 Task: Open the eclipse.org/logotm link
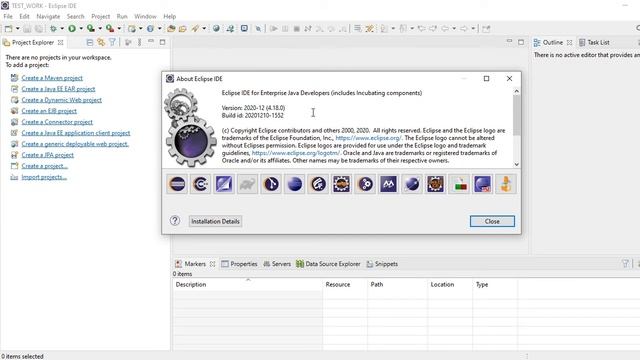[x=296, y=153]
